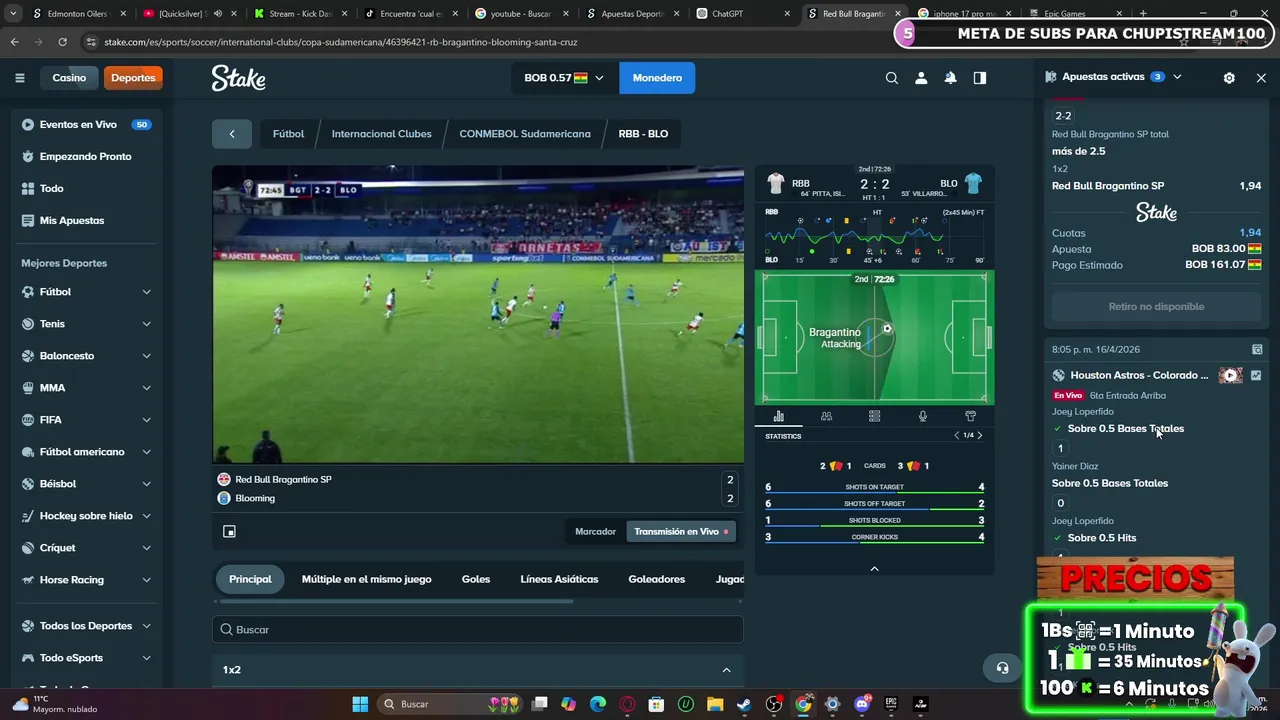The height and width of the screenshot is (720, 1280).
Task: Go to previous statistics page arrow
Action: (x=956, y=436)
